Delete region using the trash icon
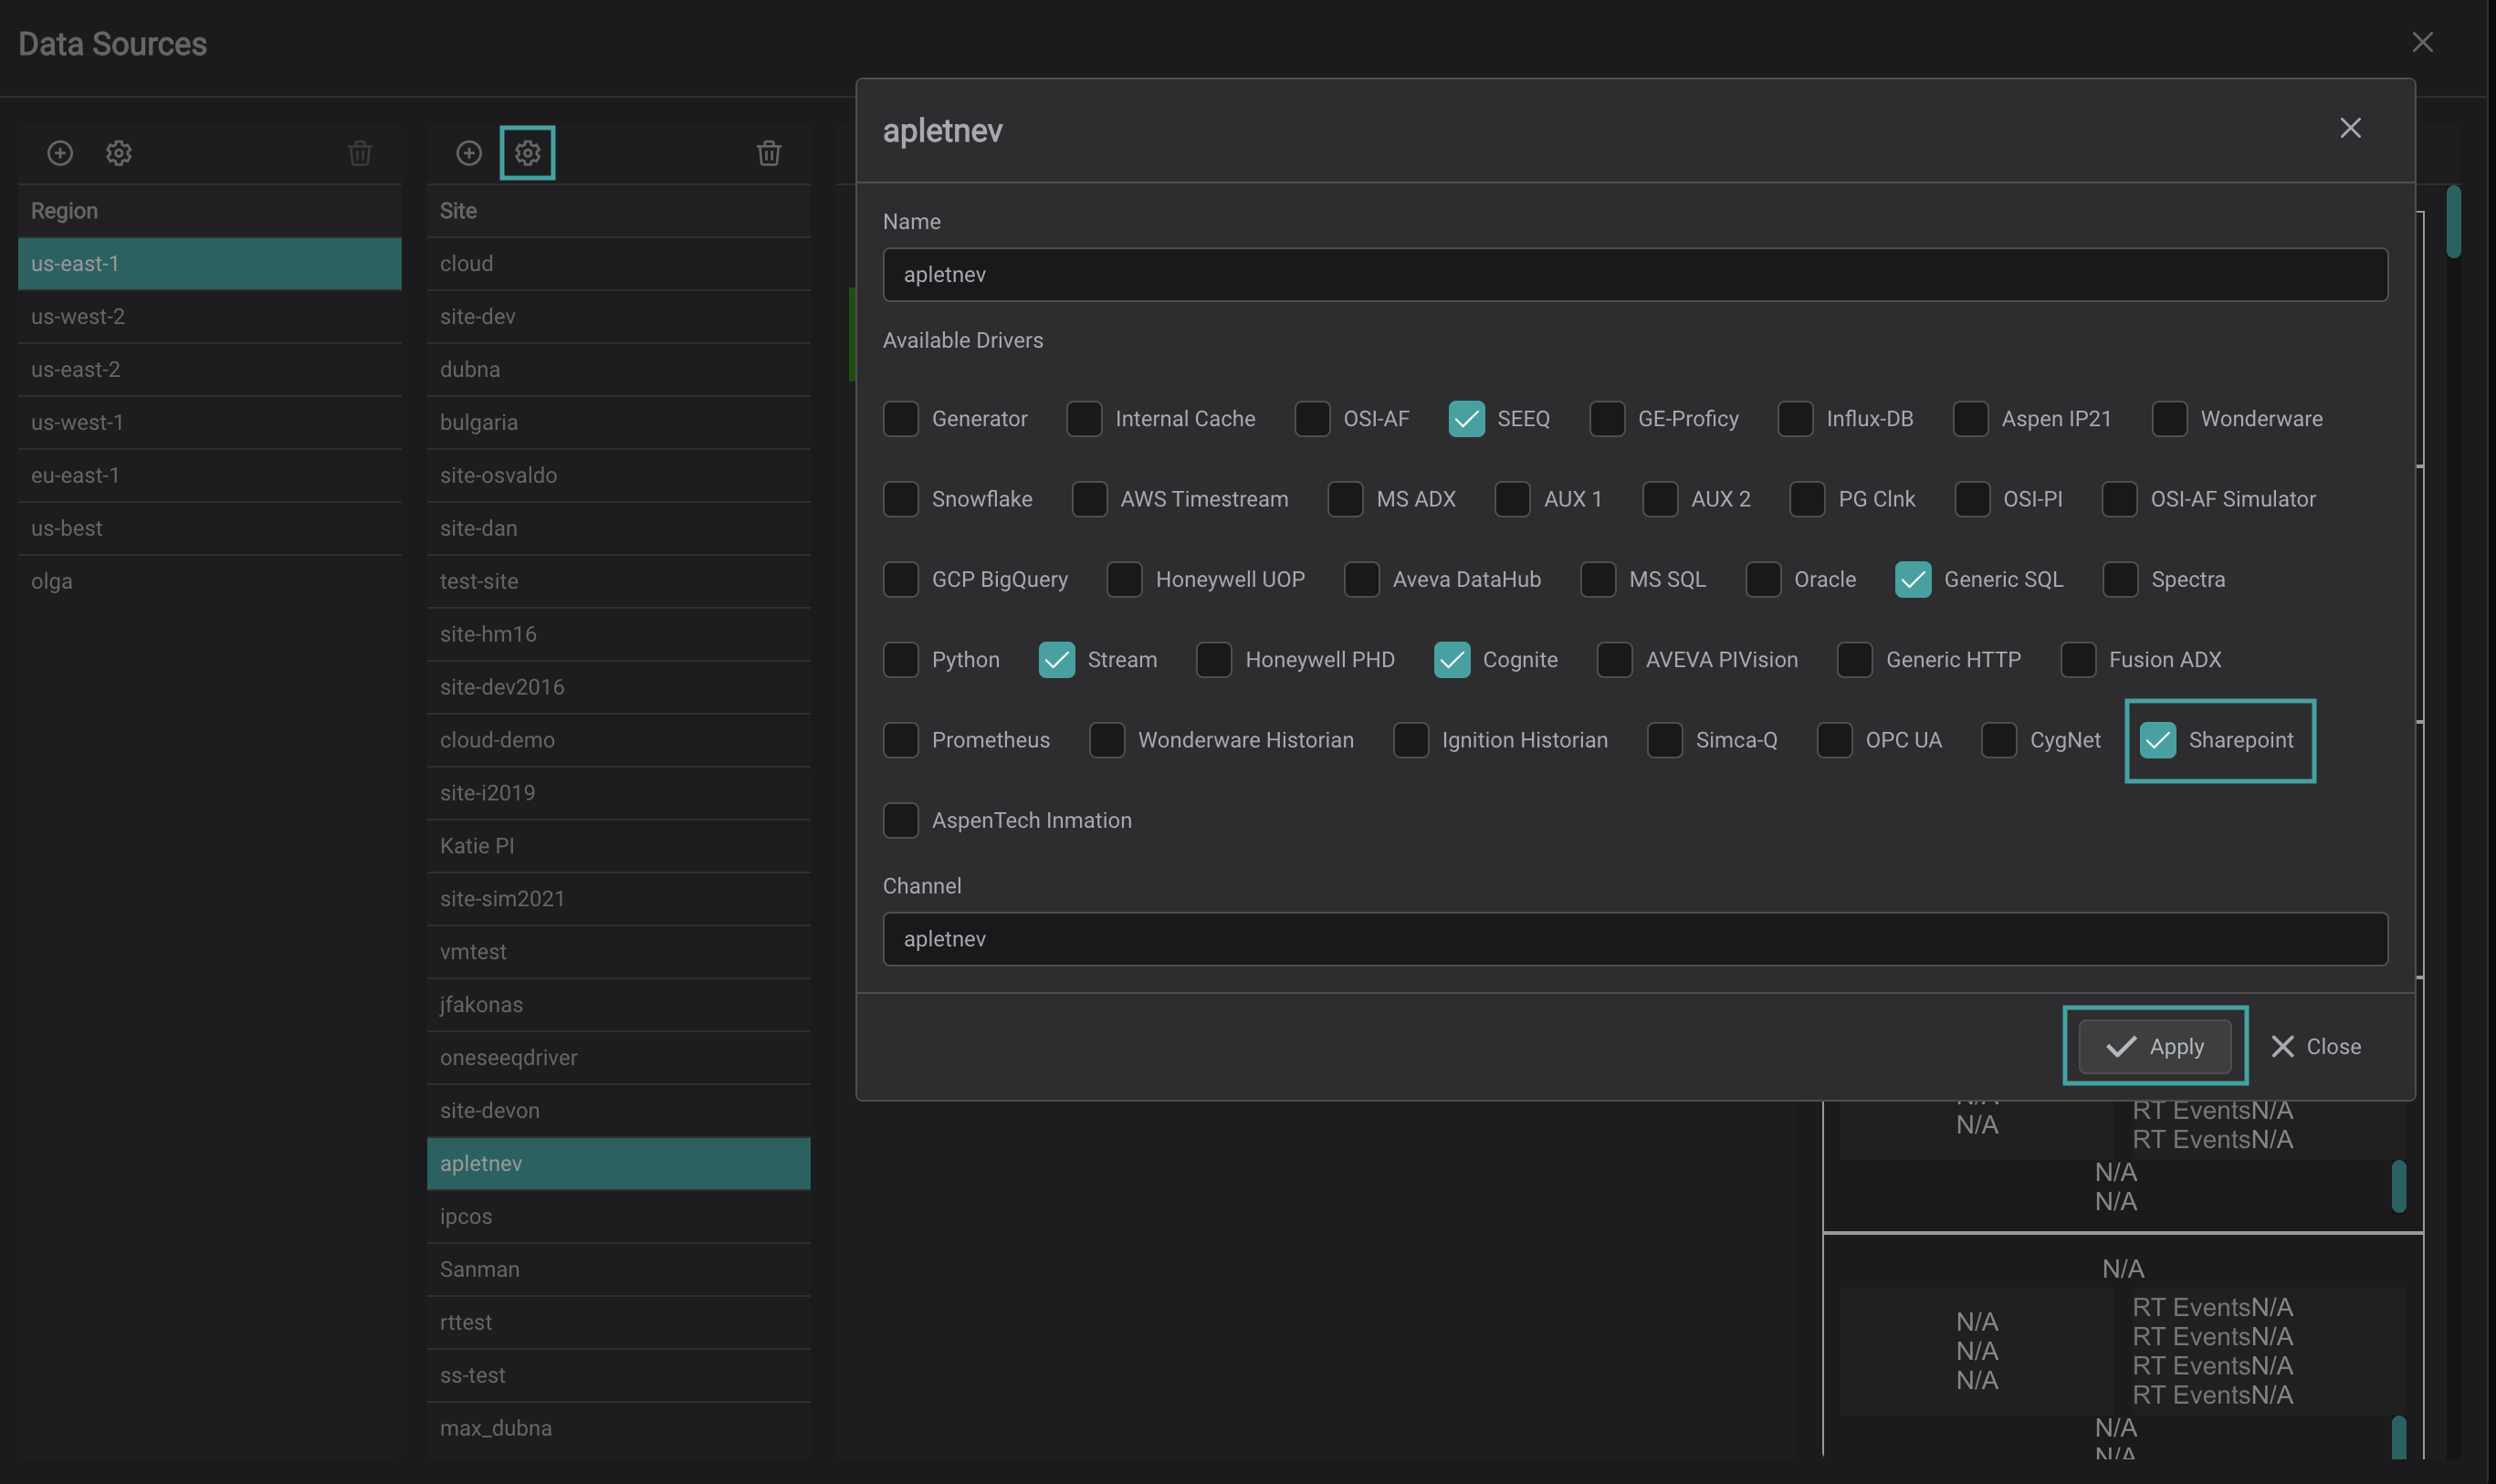The height and width of the screenshot is (1484, 2496). [x=360, y=153]
